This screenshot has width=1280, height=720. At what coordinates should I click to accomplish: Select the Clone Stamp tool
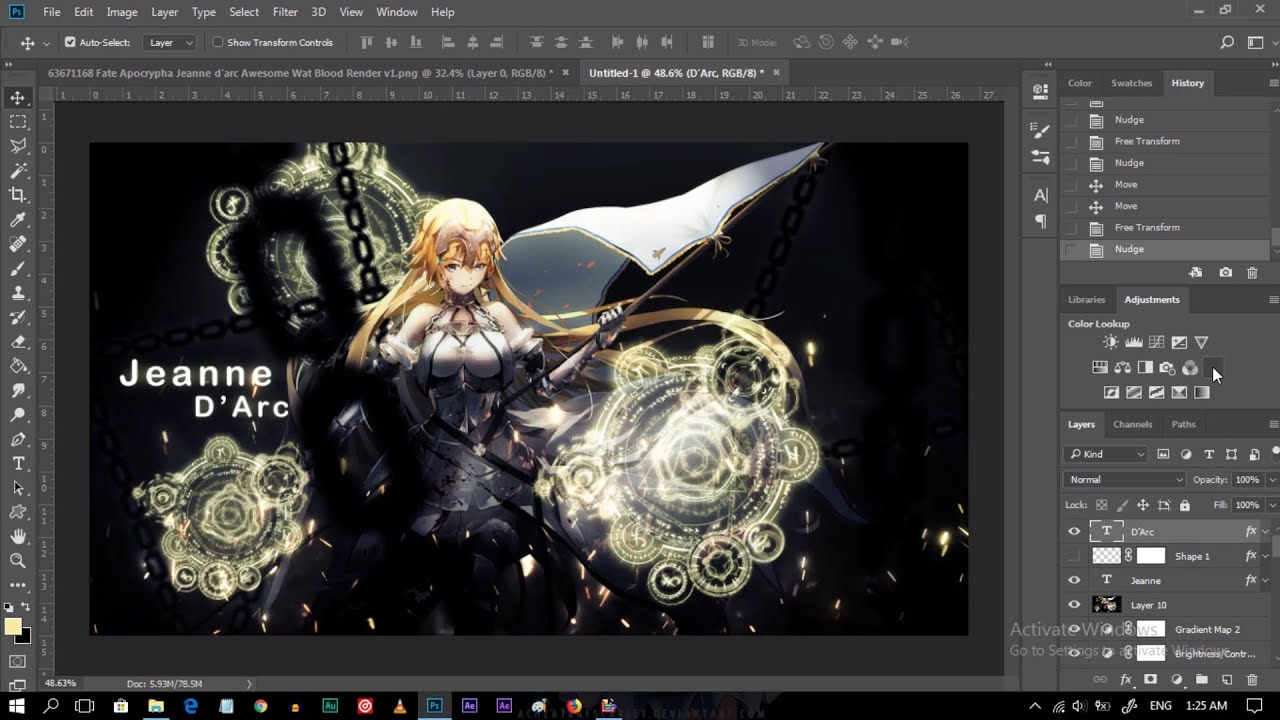pos(18,293)
